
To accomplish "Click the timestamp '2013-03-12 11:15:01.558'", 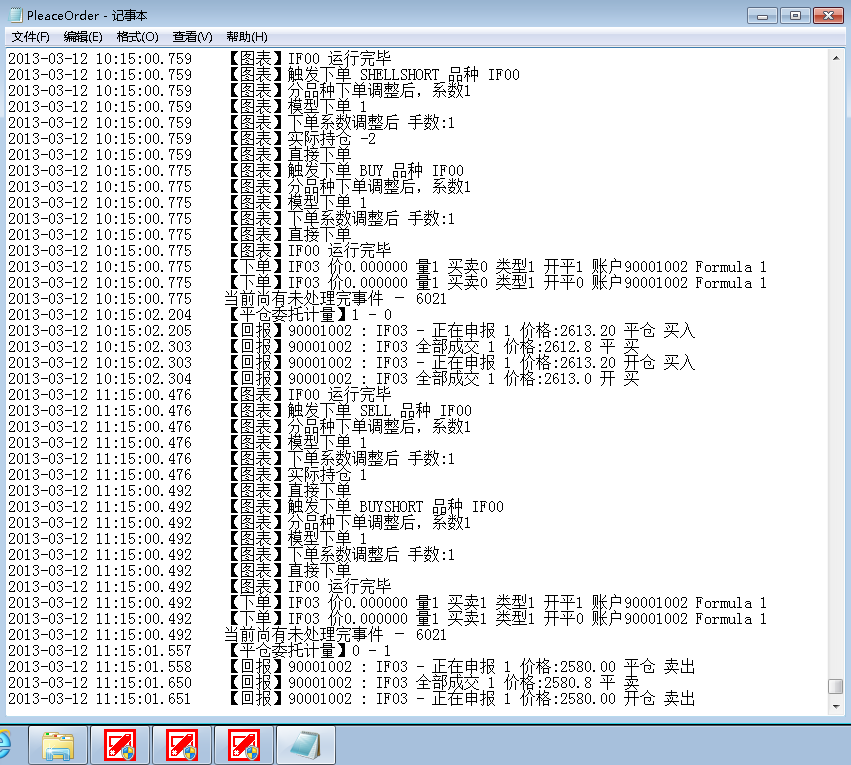I will coord(100,667).
